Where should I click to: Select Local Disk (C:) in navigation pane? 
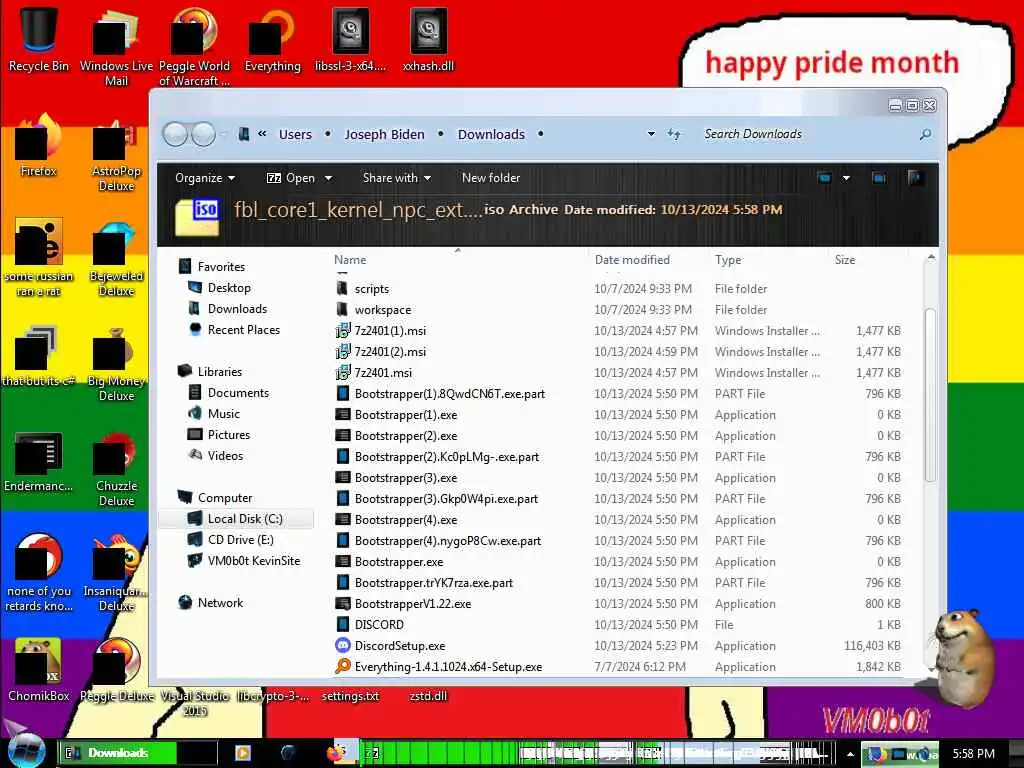tap(245, 519)
